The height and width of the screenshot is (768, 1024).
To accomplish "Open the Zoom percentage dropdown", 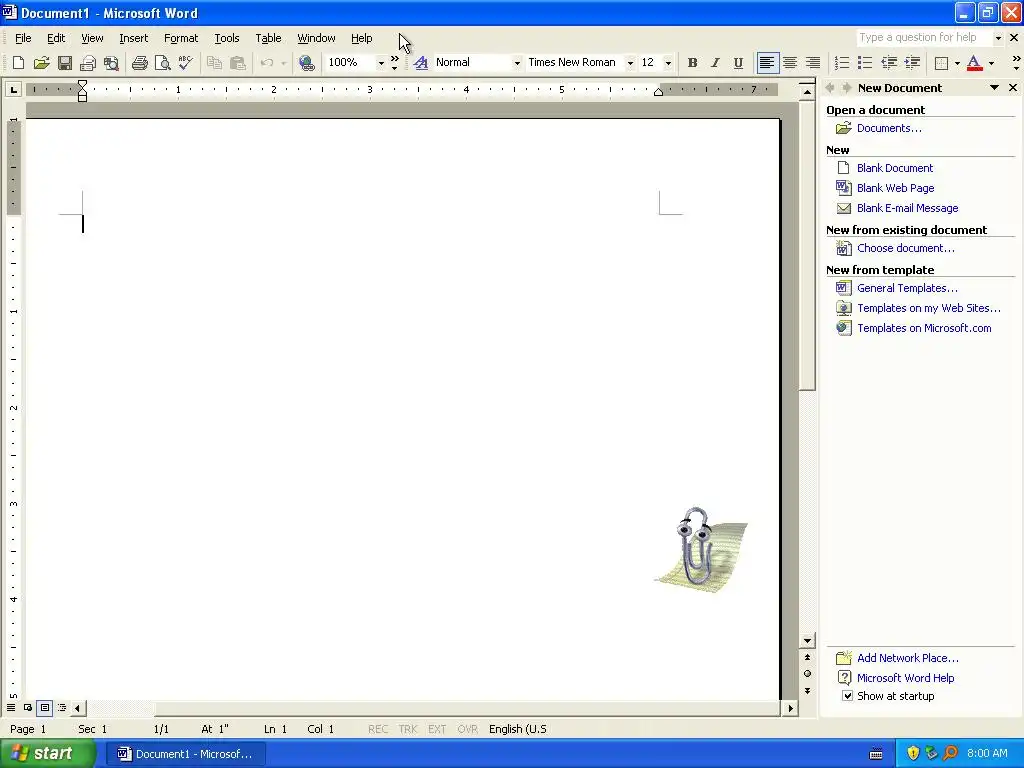I will [381, 63].
